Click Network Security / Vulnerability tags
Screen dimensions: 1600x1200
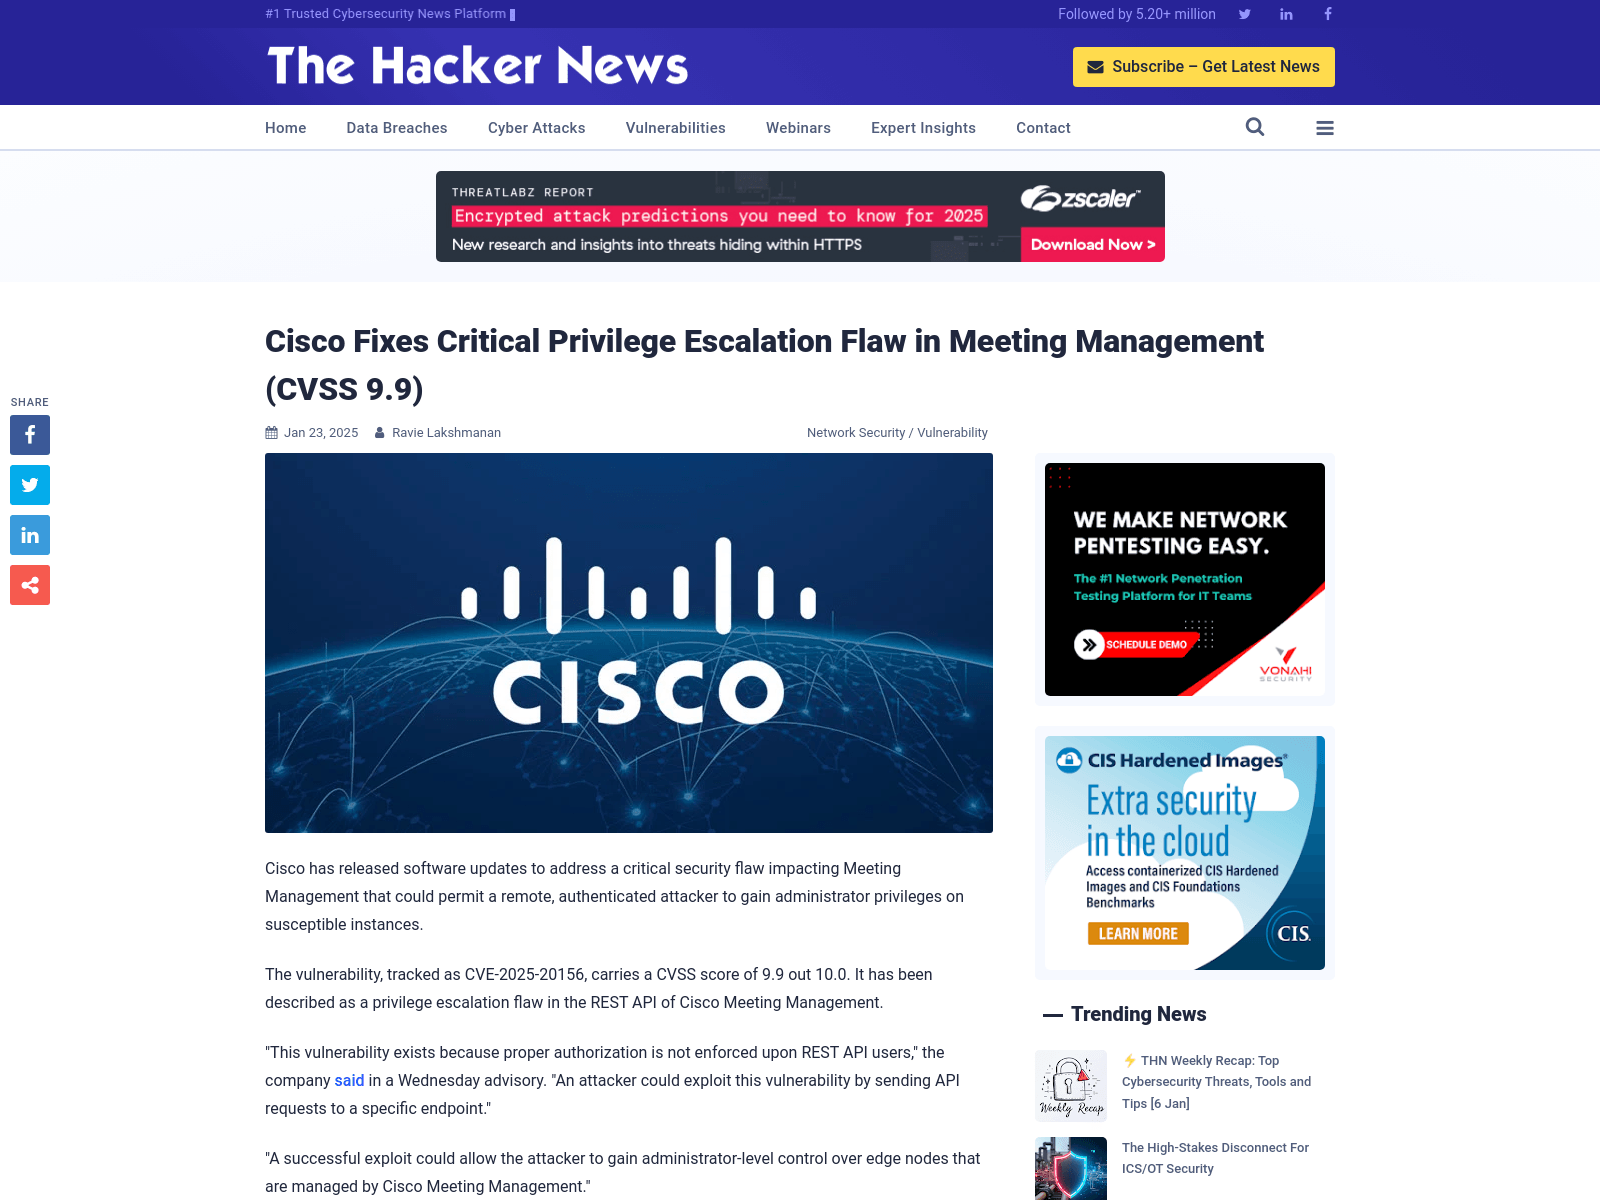pyautogui.click(x=897, y=433)
